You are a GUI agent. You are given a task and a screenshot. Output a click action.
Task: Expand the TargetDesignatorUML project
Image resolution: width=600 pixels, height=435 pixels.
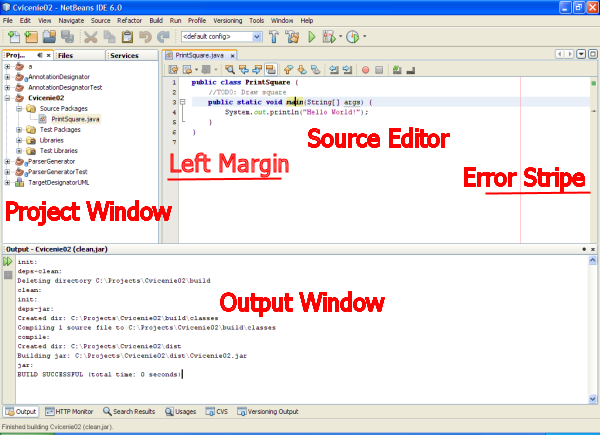pos(7,182)
